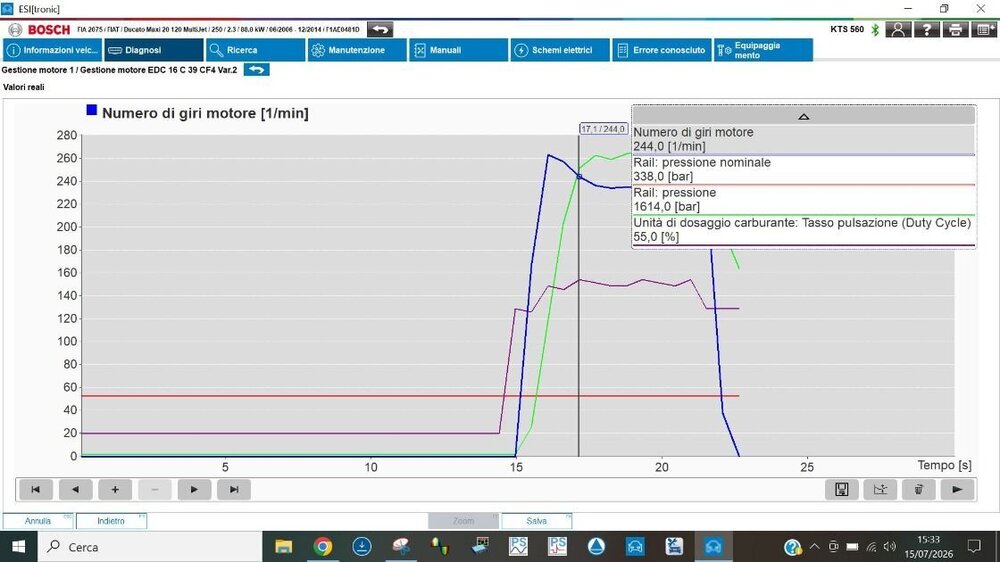Zoom in with the plus button
This screenshot has width=1000, height=562.
(115, 489)
